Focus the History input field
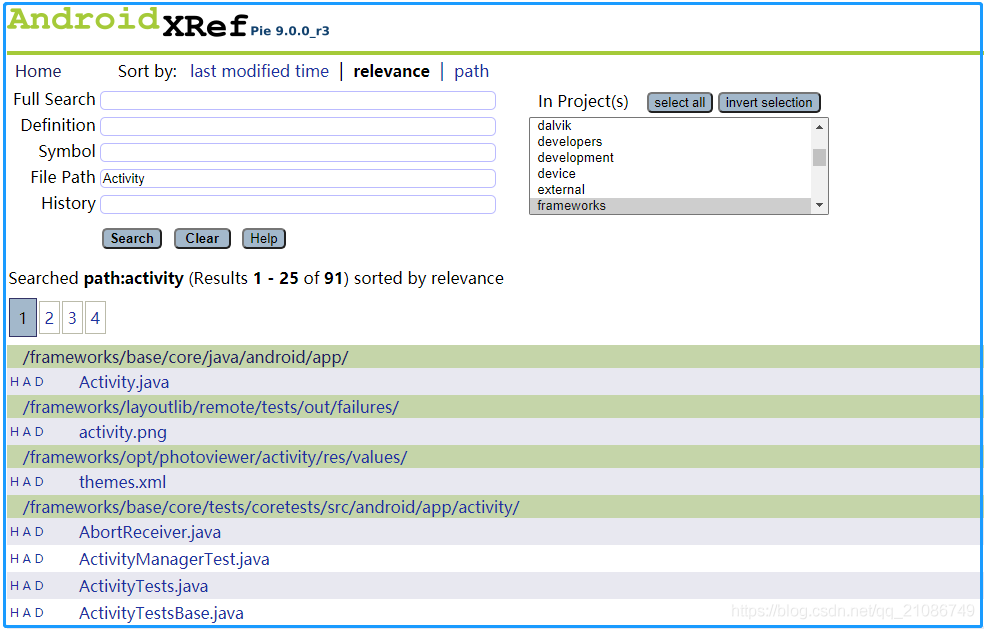Screen dimensions: 984x629 coord(298,205)
